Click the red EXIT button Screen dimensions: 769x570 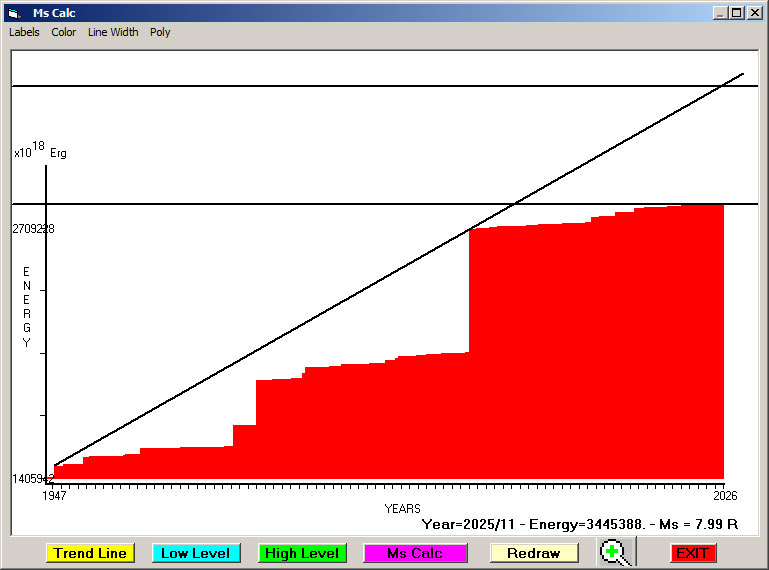coord(691,553)
